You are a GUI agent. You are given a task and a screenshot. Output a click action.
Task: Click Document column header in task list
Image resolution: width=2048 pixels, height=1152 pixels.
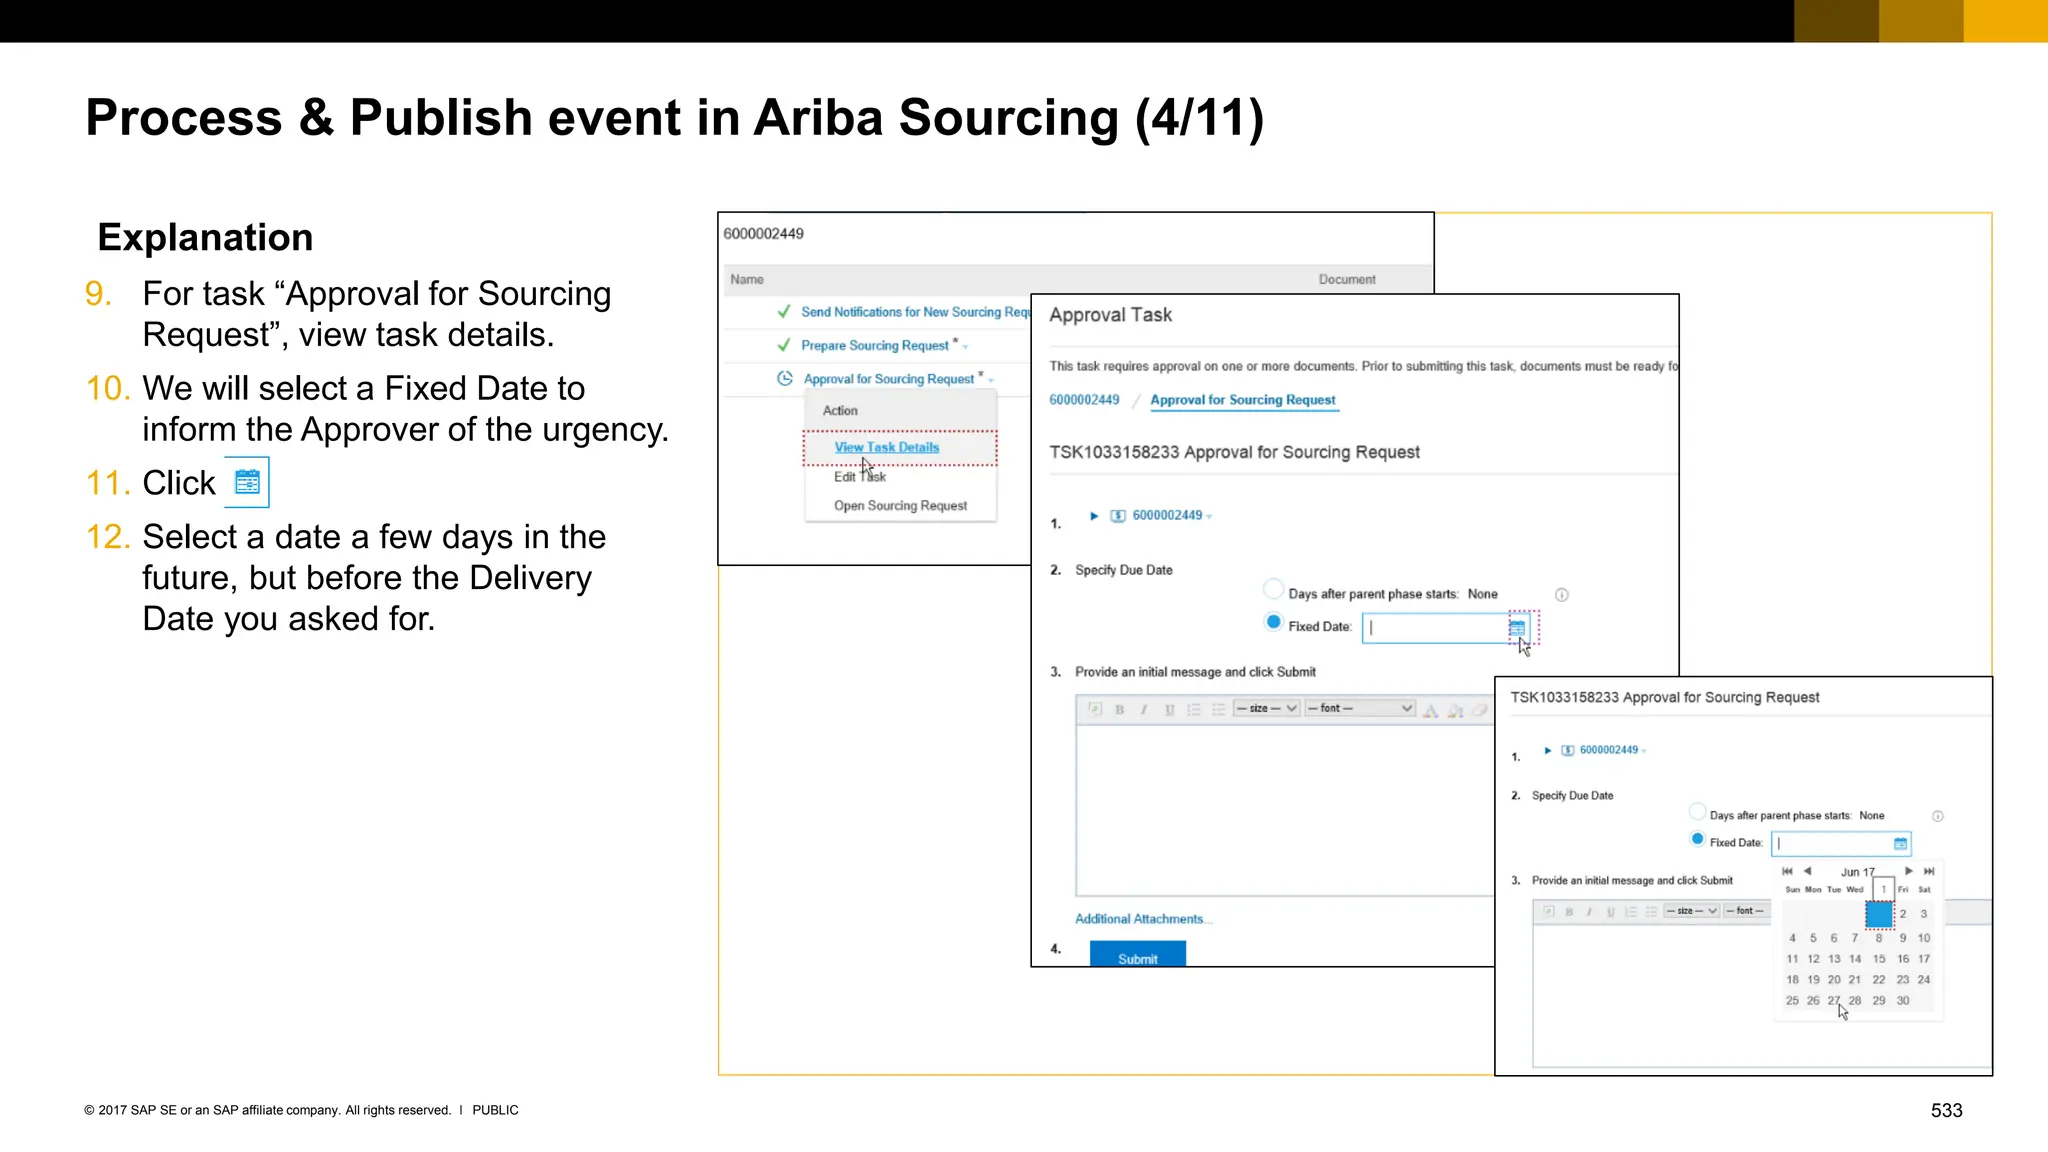coord(1347,280)
